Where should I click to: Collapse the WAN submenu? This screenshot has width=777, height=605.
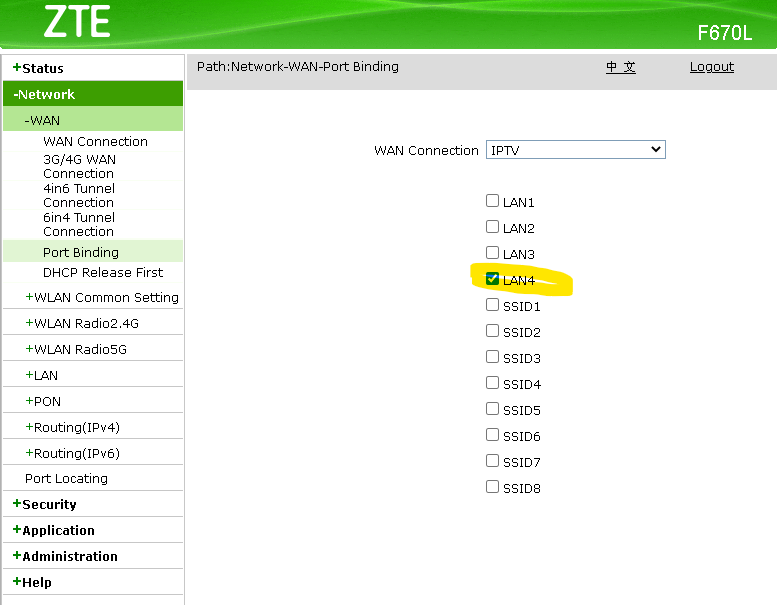pos(93,120)
